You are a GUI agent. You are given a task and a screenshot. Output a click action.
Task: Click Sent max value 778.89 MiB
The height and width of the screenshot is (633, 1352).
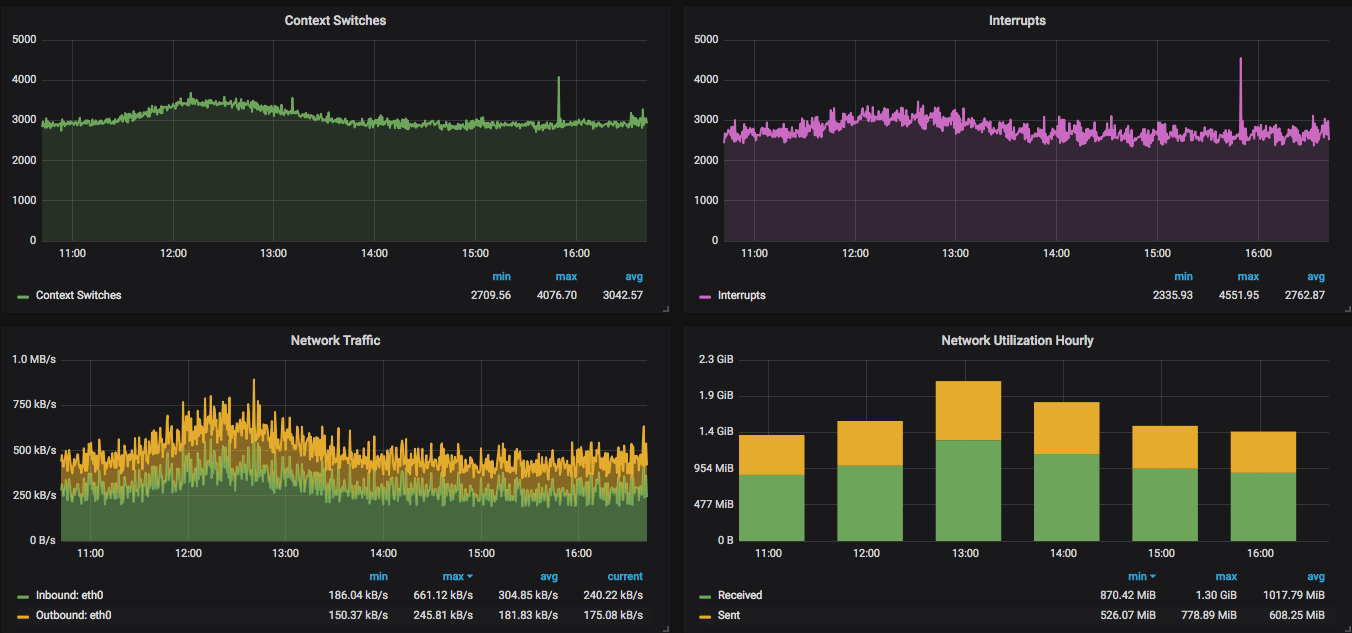tap(1209, 615)
